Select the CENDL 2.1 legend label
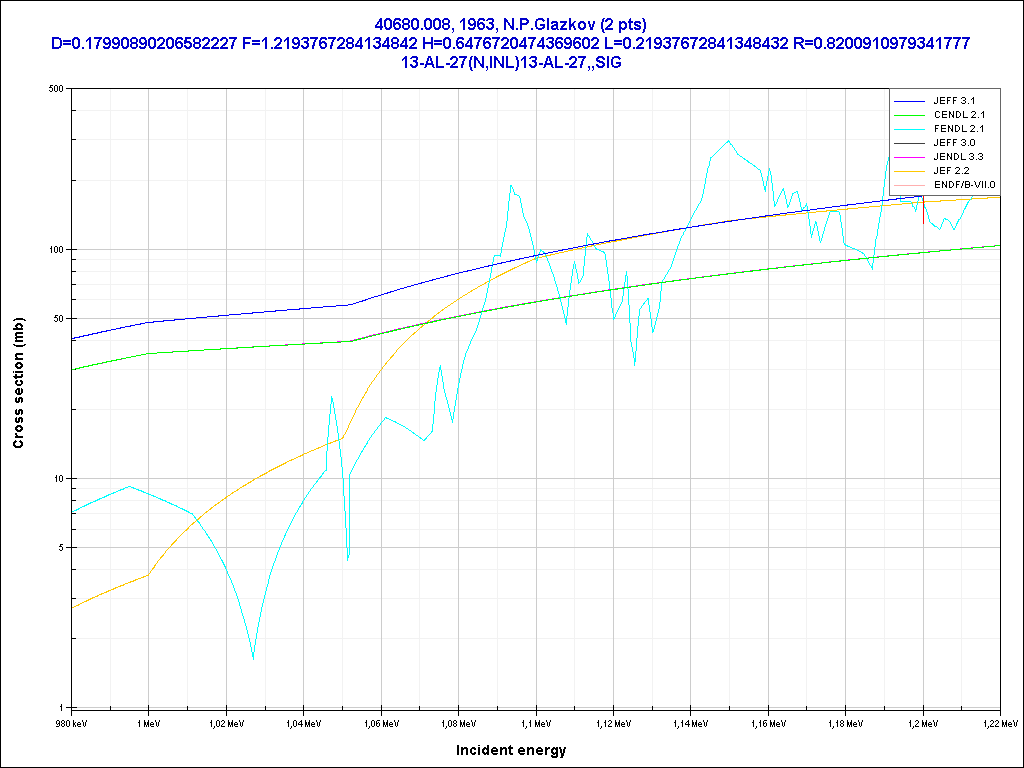The image size is (1024, 768). (x=958, y=115)
